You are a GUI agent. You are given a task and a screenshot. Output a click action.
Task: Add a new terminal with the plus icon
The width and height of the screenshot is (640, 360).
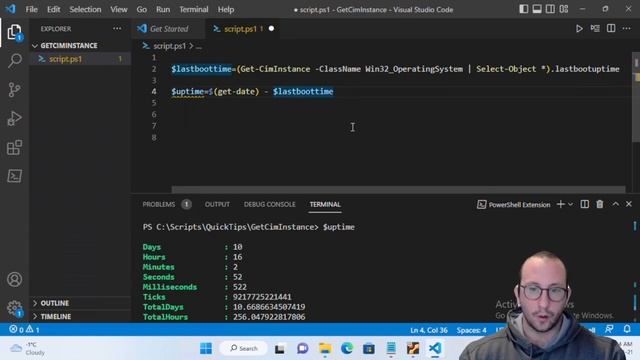click(x=561, y=204)
